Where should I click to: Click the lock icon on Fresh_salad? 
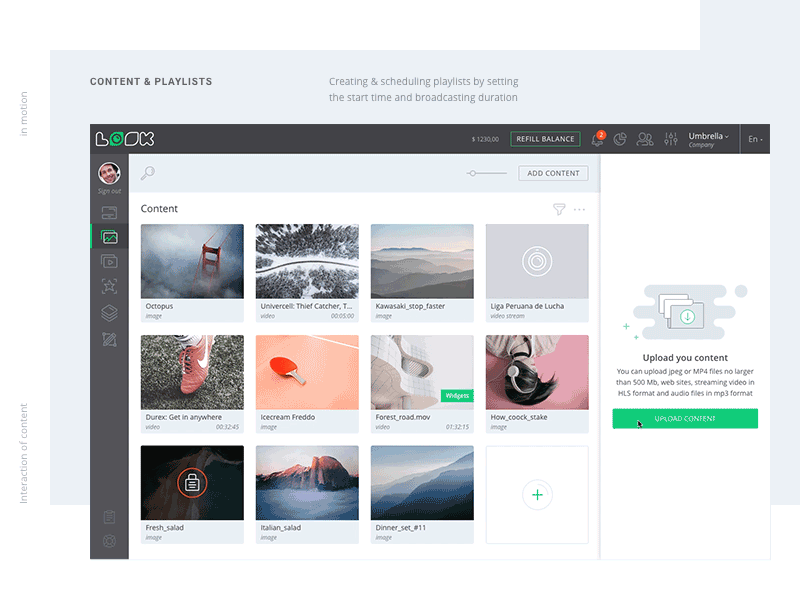point(192,483)
